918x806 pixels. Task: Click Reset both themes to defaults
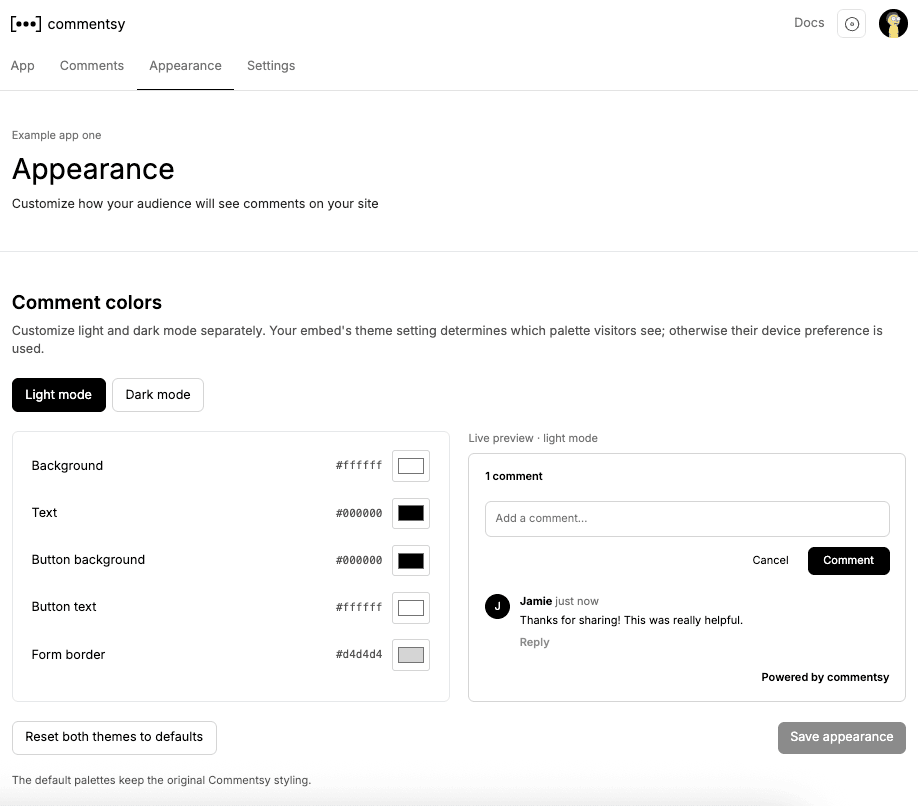click(114, 738)
